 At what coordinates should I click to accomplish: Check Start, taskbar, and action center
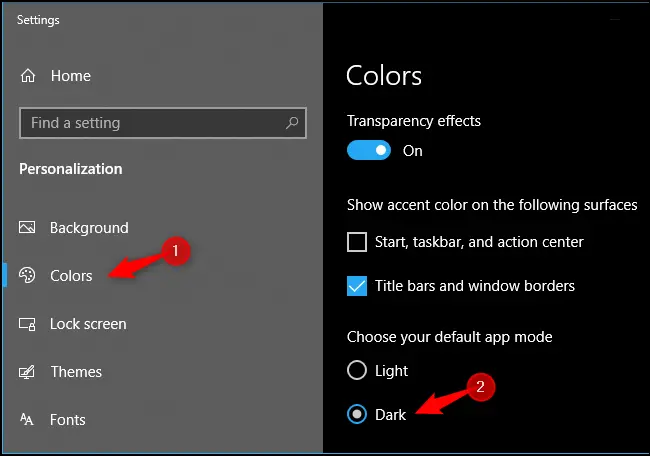click(357, 242)
